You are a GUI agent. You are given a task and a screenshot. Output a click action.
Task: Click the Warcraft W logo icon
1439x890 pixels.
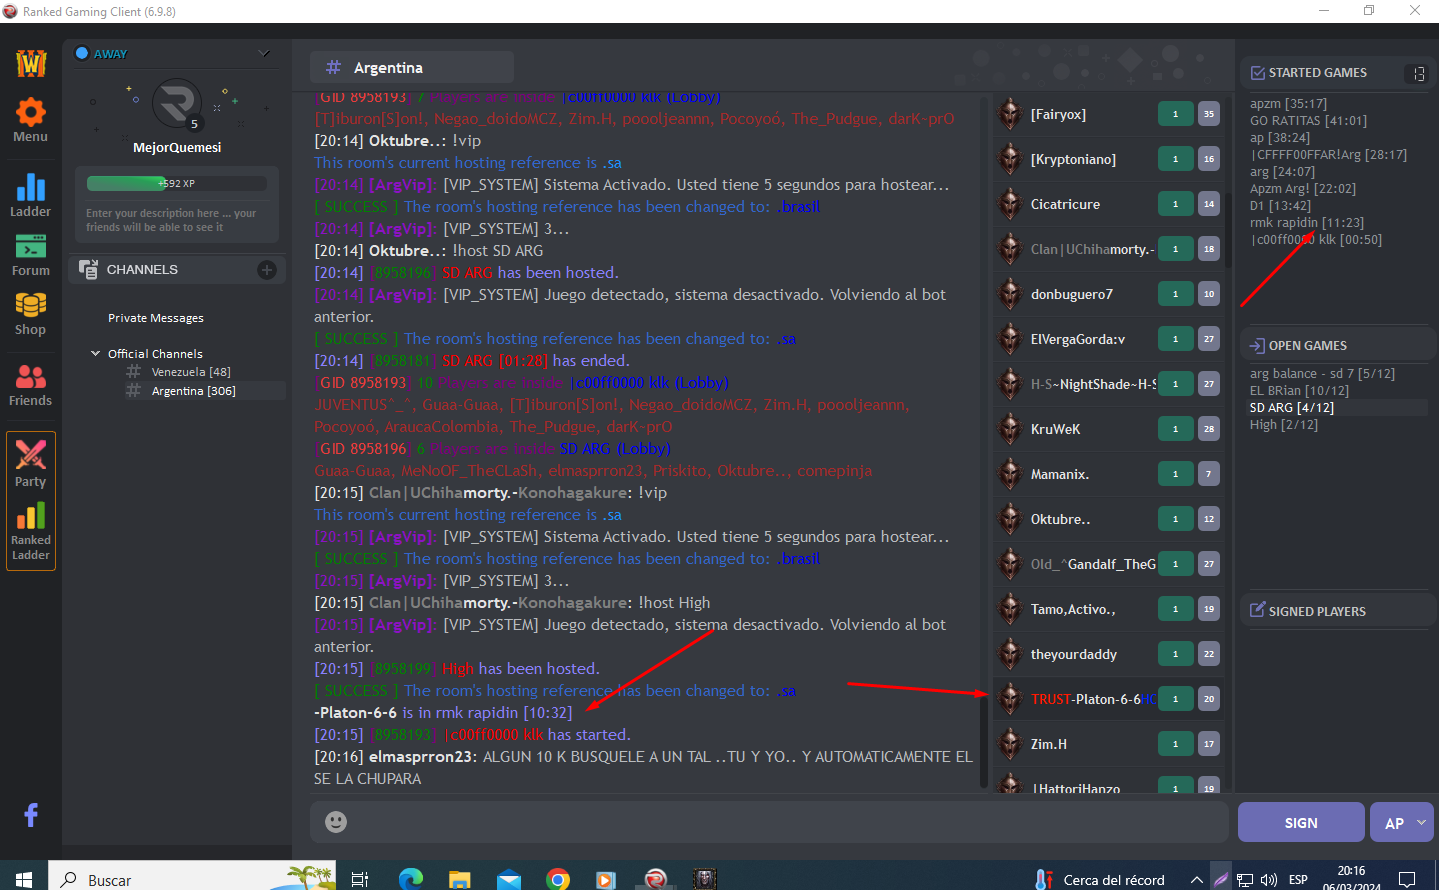coord(31,62)
